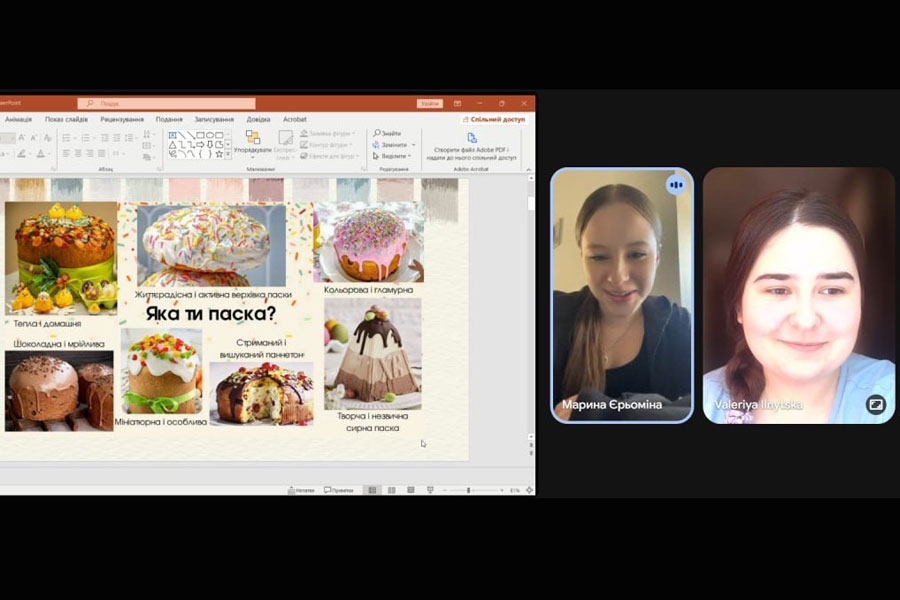Screen dimensions: 900x600
Task: Click the audio indicator on Марина's tile
Action: point(676,184)
